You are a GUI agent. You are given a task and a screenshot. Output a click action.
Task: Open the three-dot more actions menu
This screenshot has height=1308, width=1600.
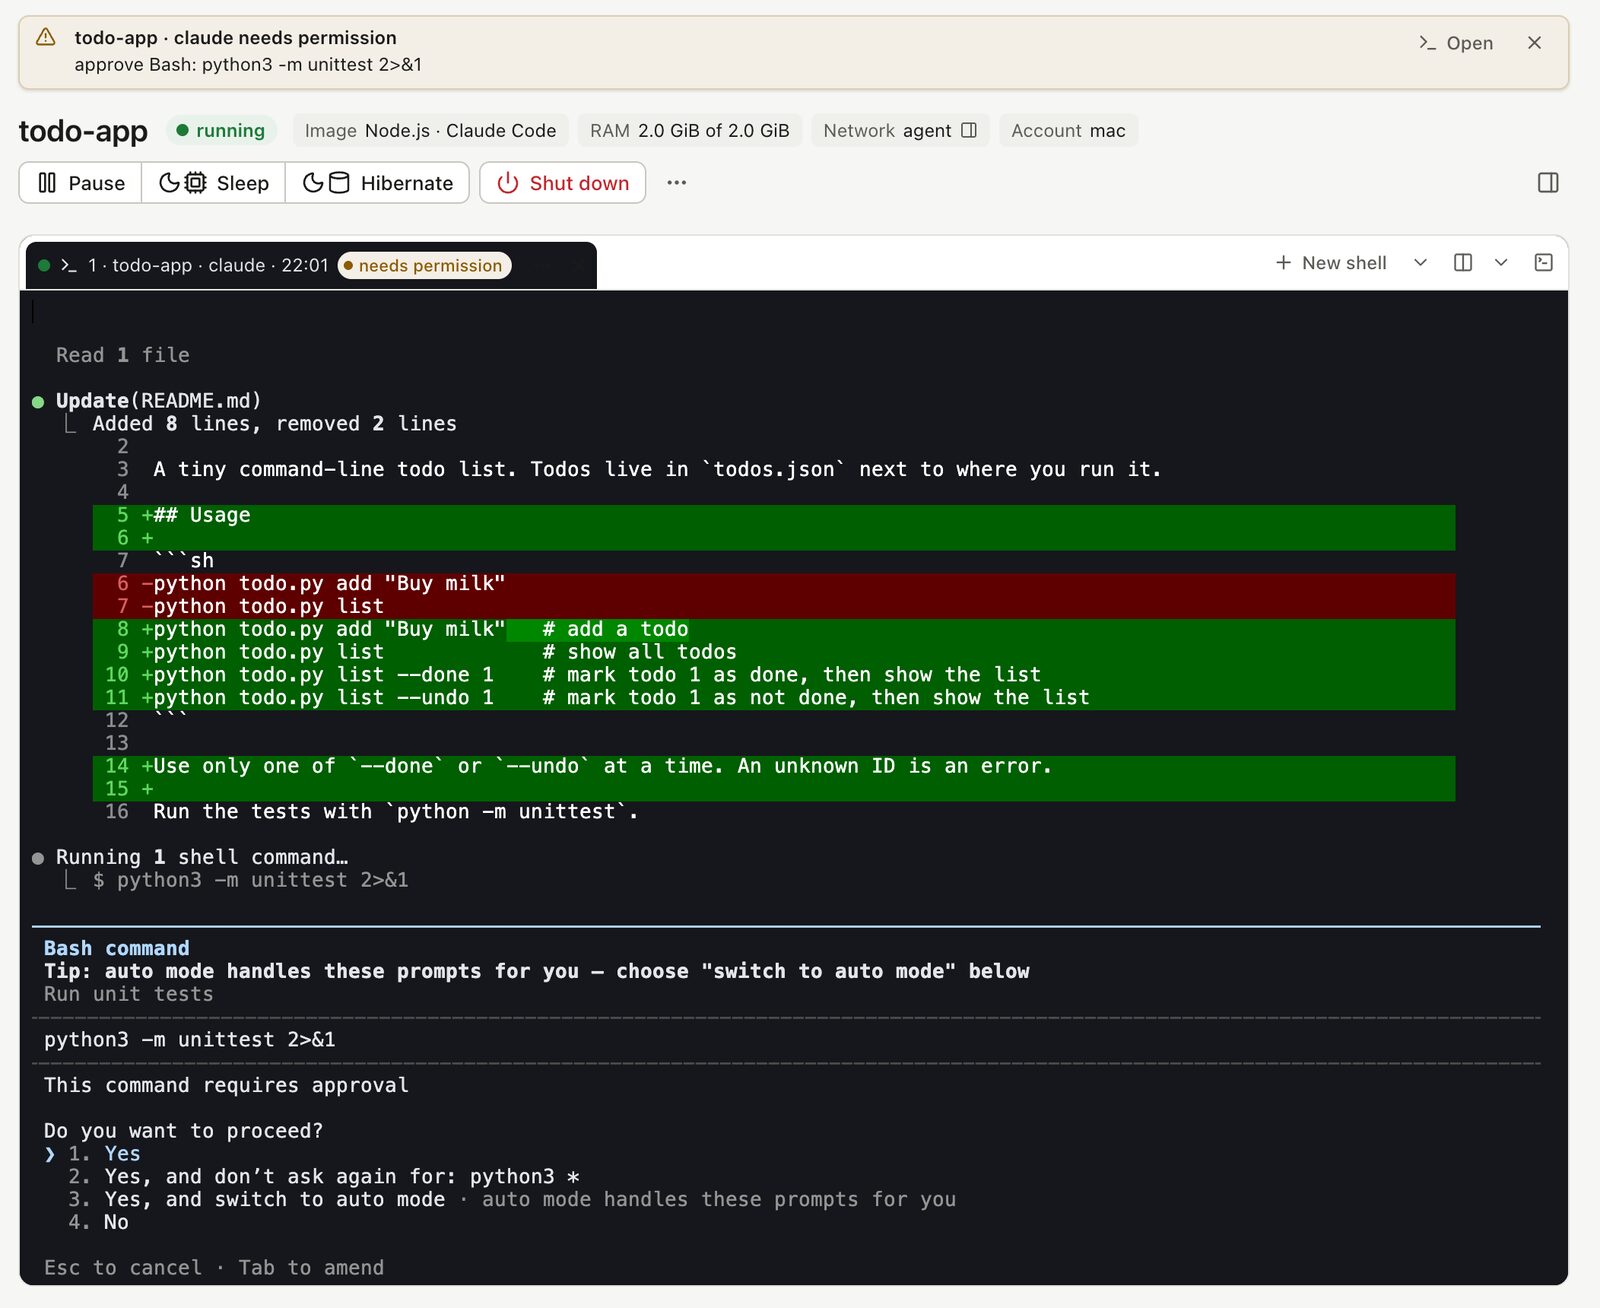pos(677,183)
